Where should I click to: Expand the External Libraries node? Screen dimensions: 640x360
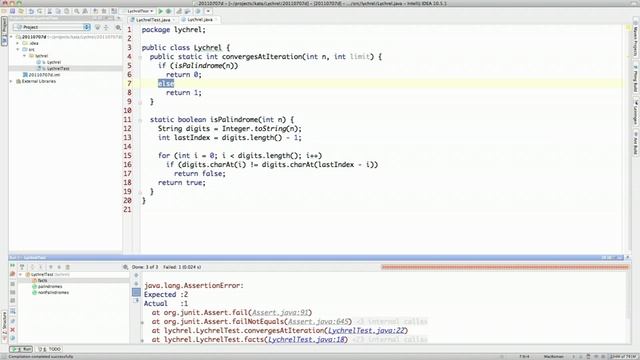coord(11,81)
